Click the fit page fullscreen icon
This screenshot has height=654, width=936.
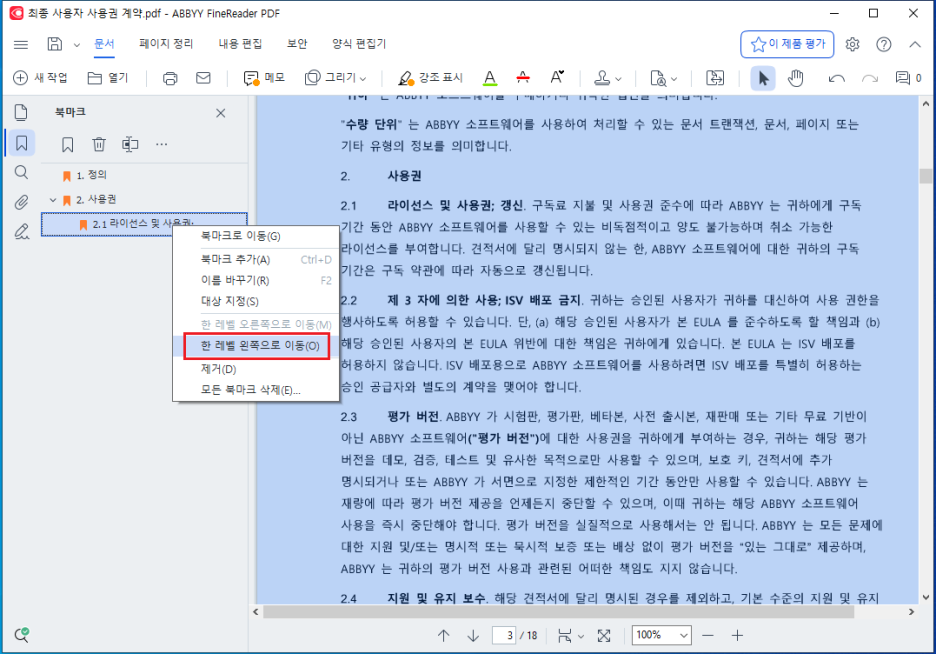click(604, 636)
